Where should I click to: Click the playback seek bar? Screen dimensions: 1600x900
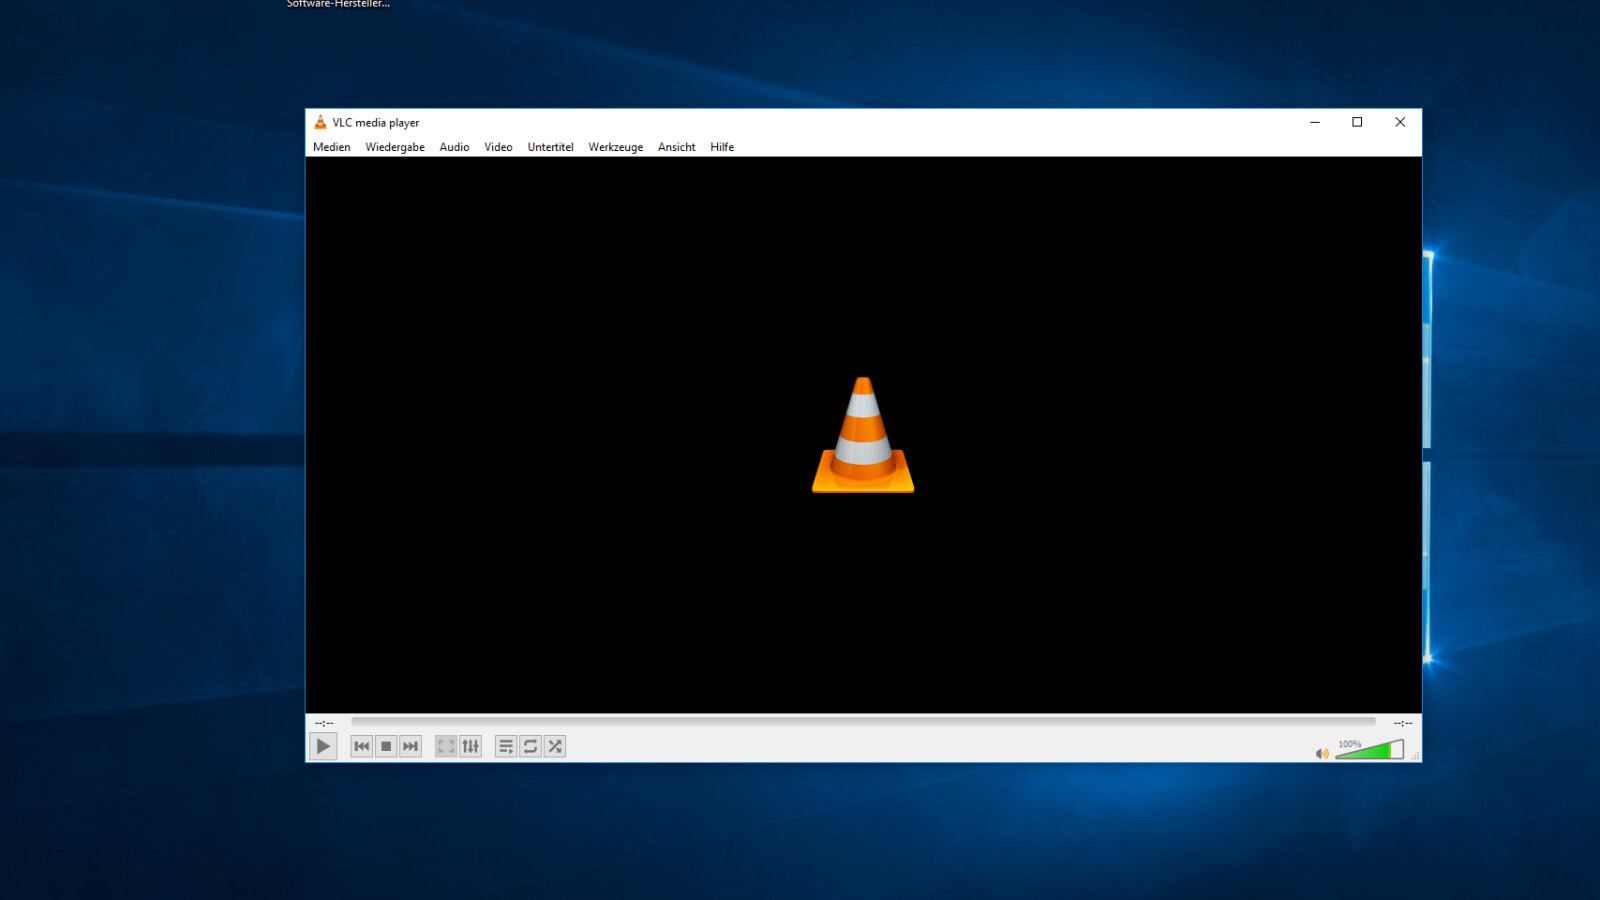tap(863, 721)
